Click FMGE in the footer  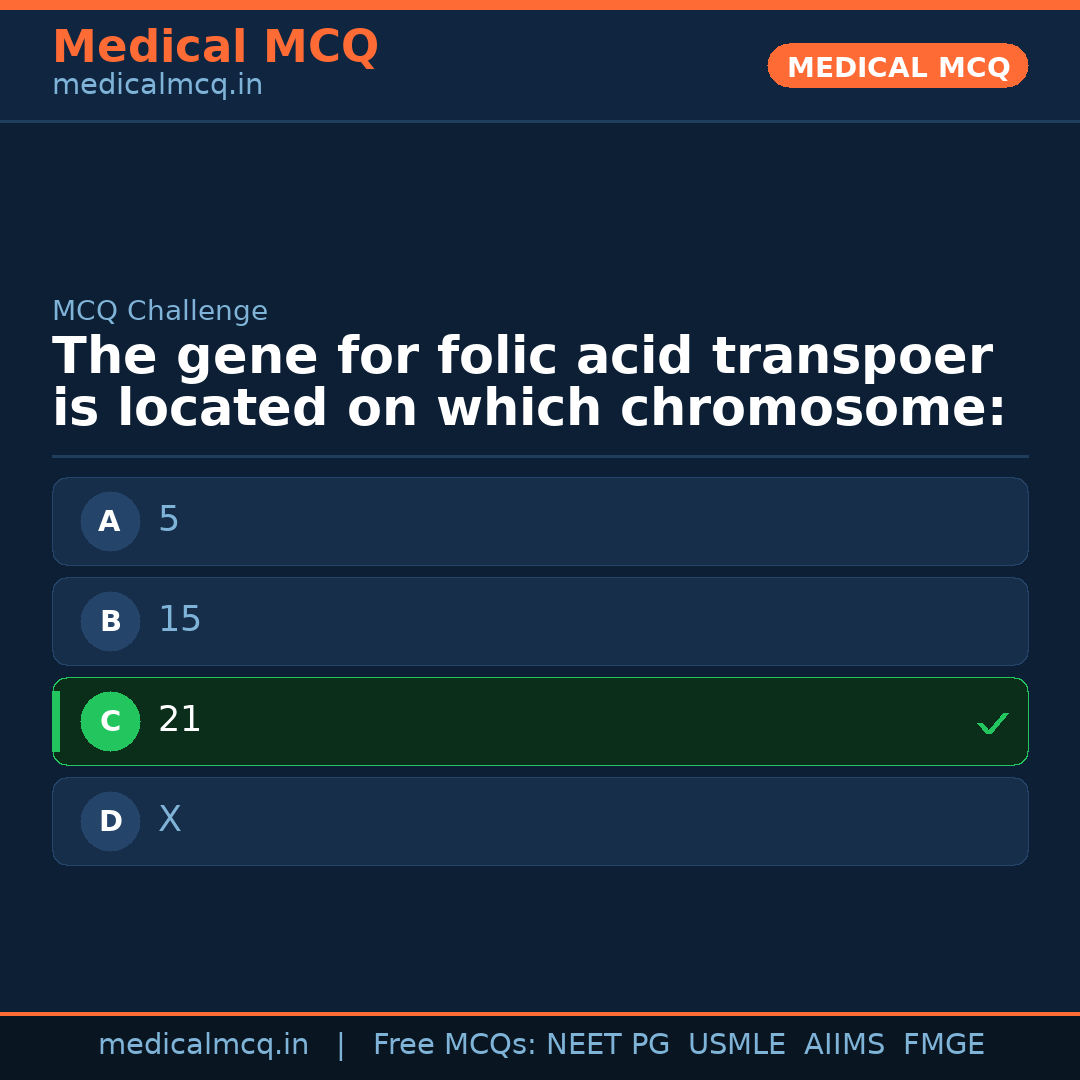(944, 1045)
